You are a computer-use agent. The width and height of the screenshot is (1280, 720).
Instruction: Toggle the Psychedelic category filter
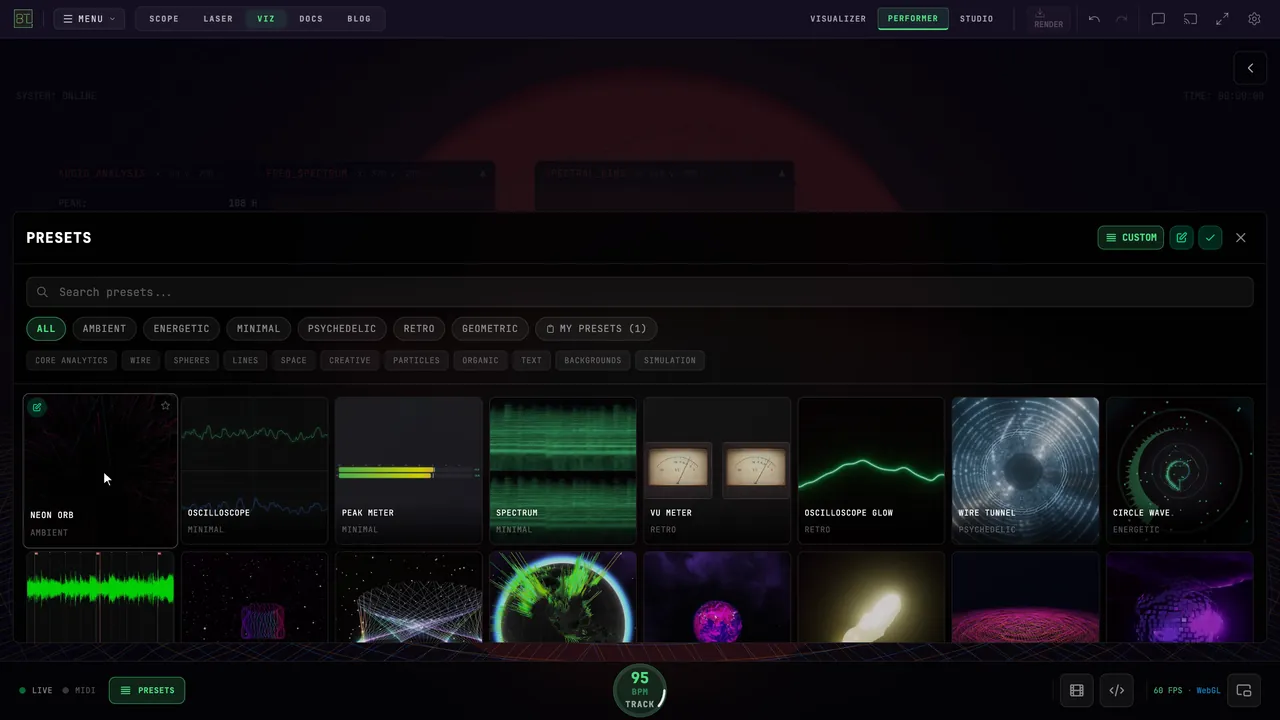(342, 328)
